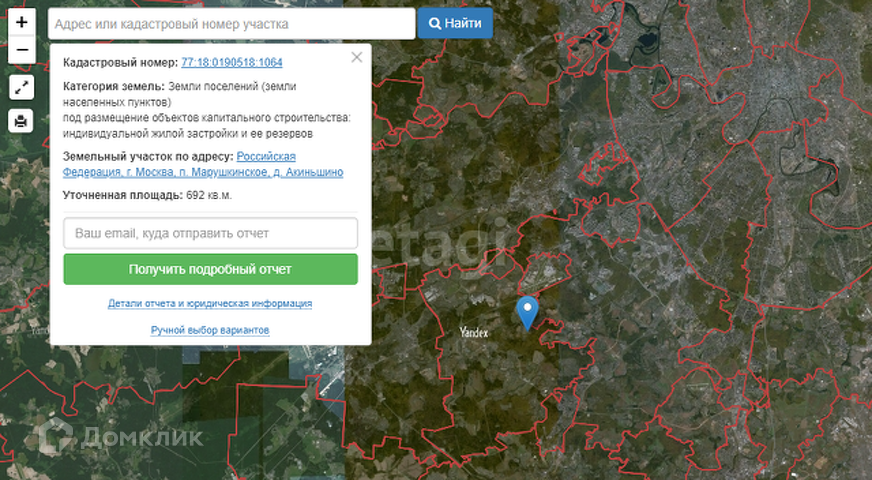Zoom out the map with minus button

click(x=22, y=50)
